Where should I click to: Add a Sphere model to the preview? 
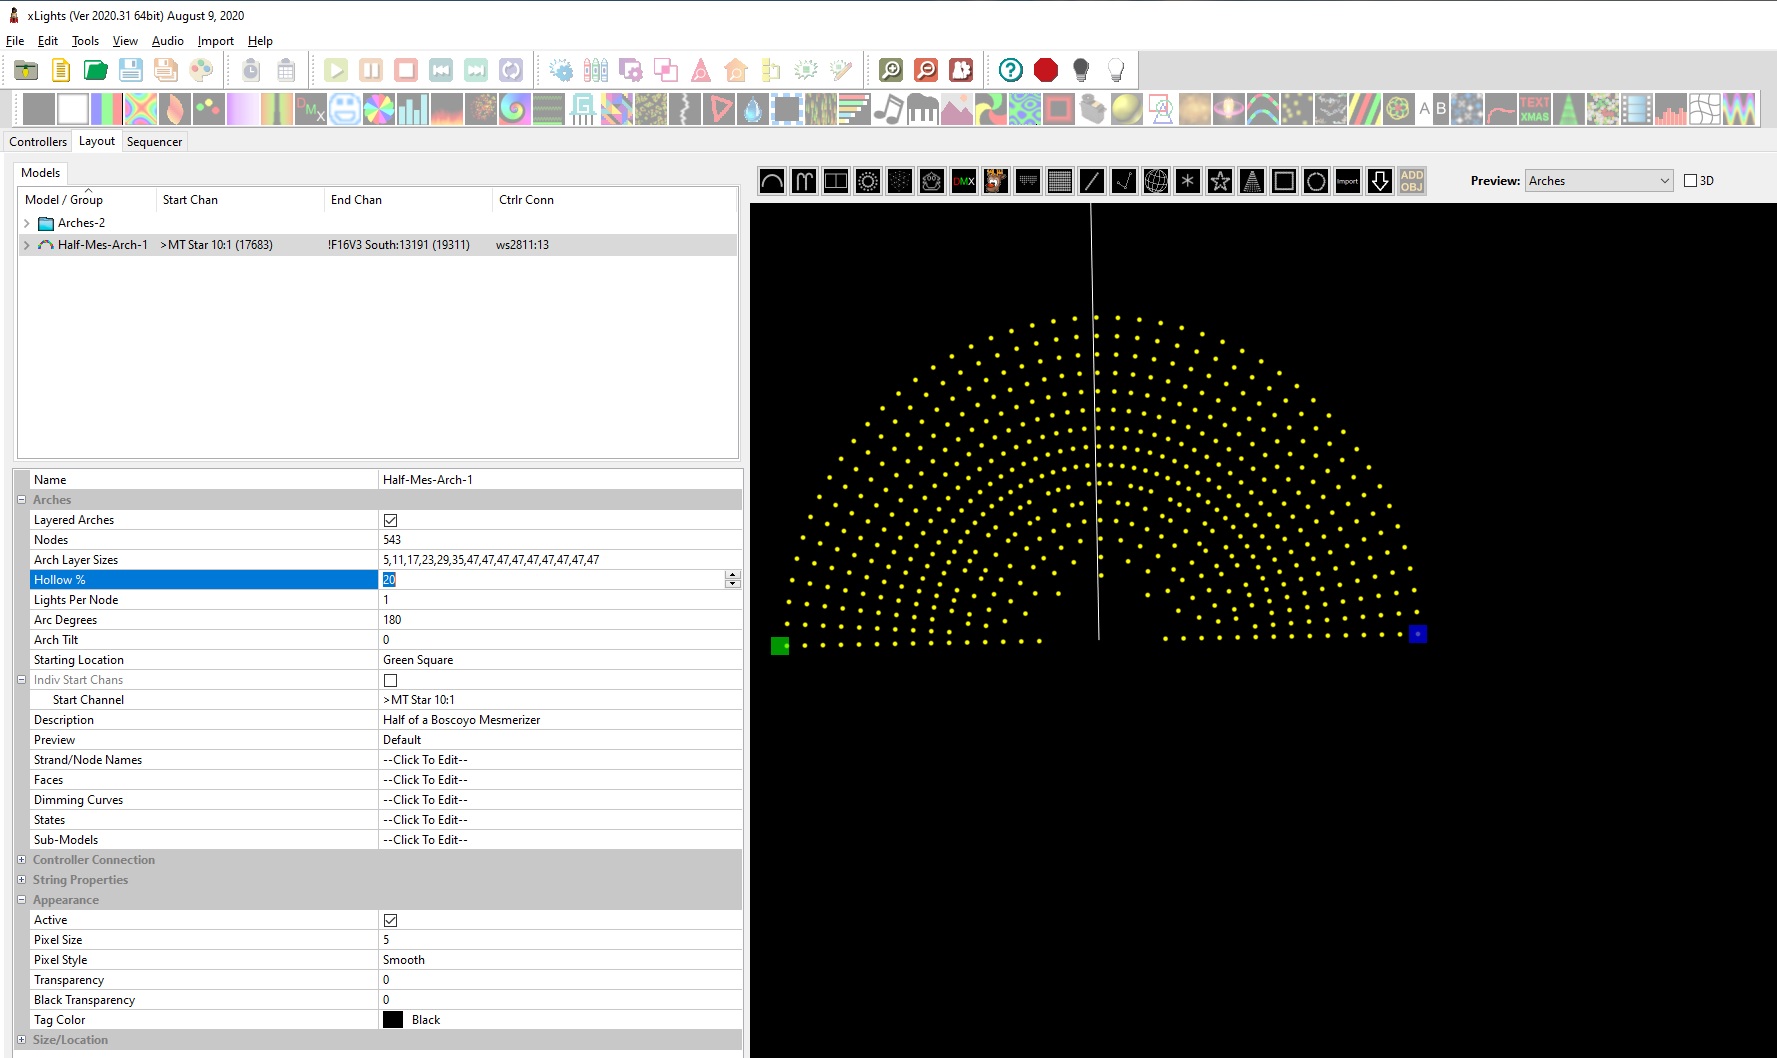[x=1155, y=181]
